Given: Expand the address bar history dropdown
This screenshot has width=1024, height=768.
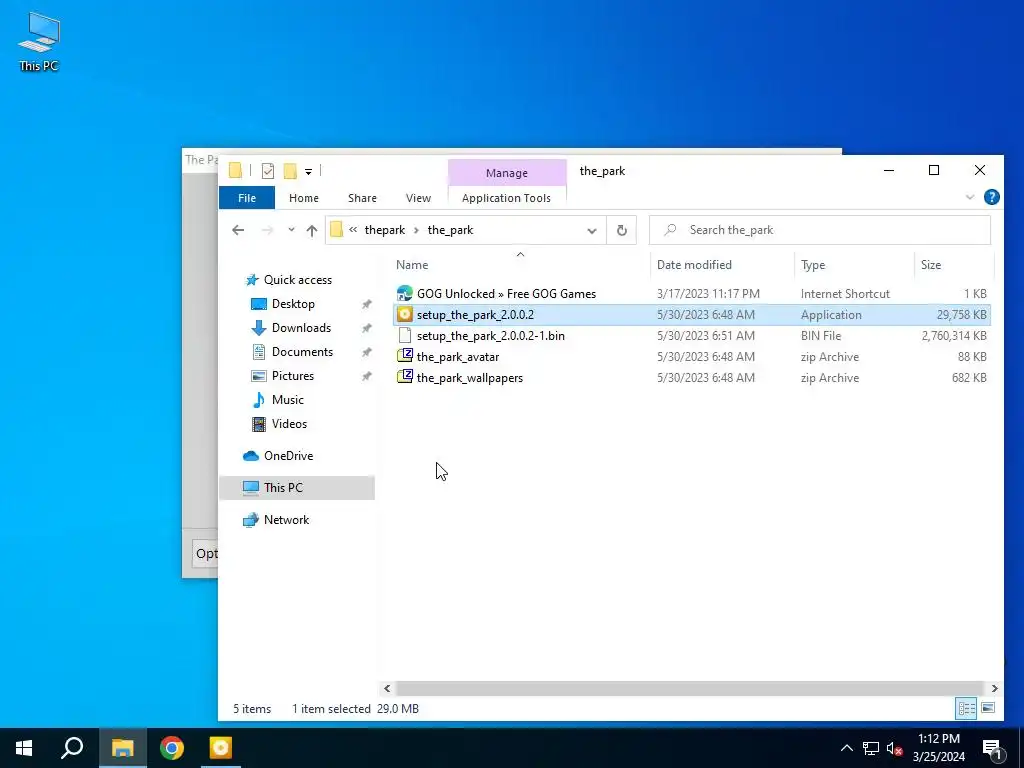Looking at the screenshot, I should pos(592,231).
